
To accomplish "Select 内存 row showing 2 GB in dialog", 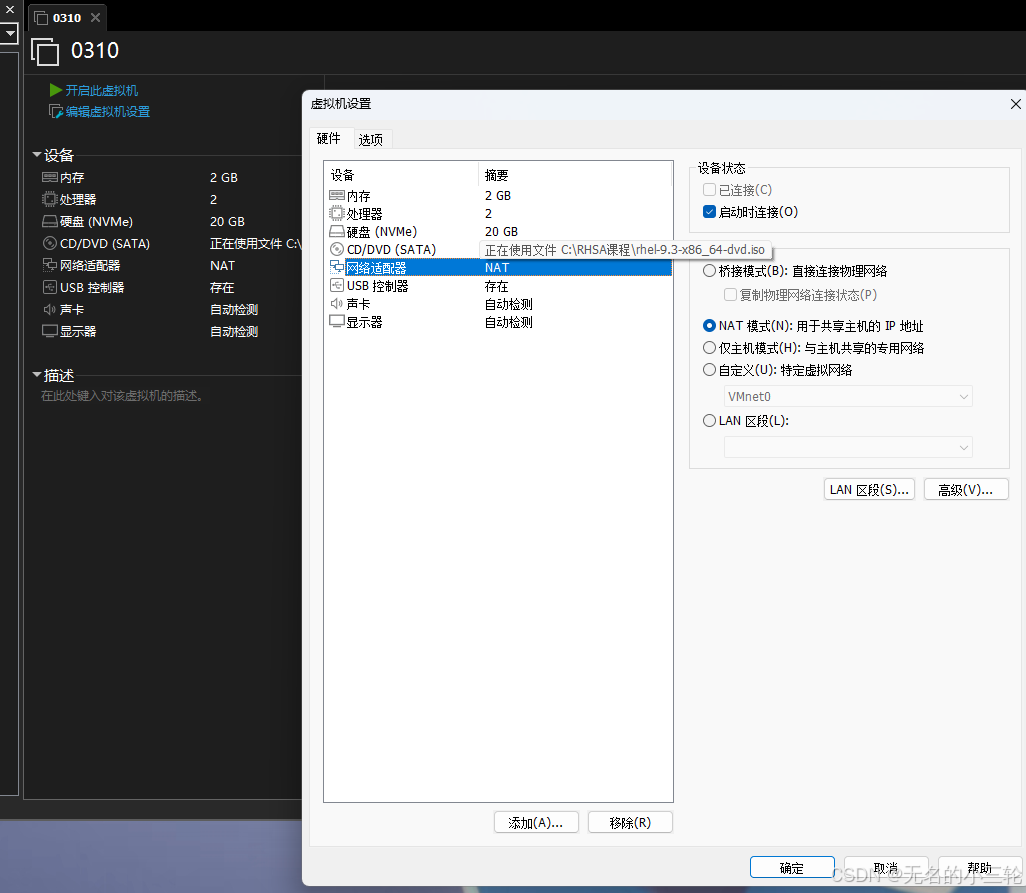I will tap(498, 196).
